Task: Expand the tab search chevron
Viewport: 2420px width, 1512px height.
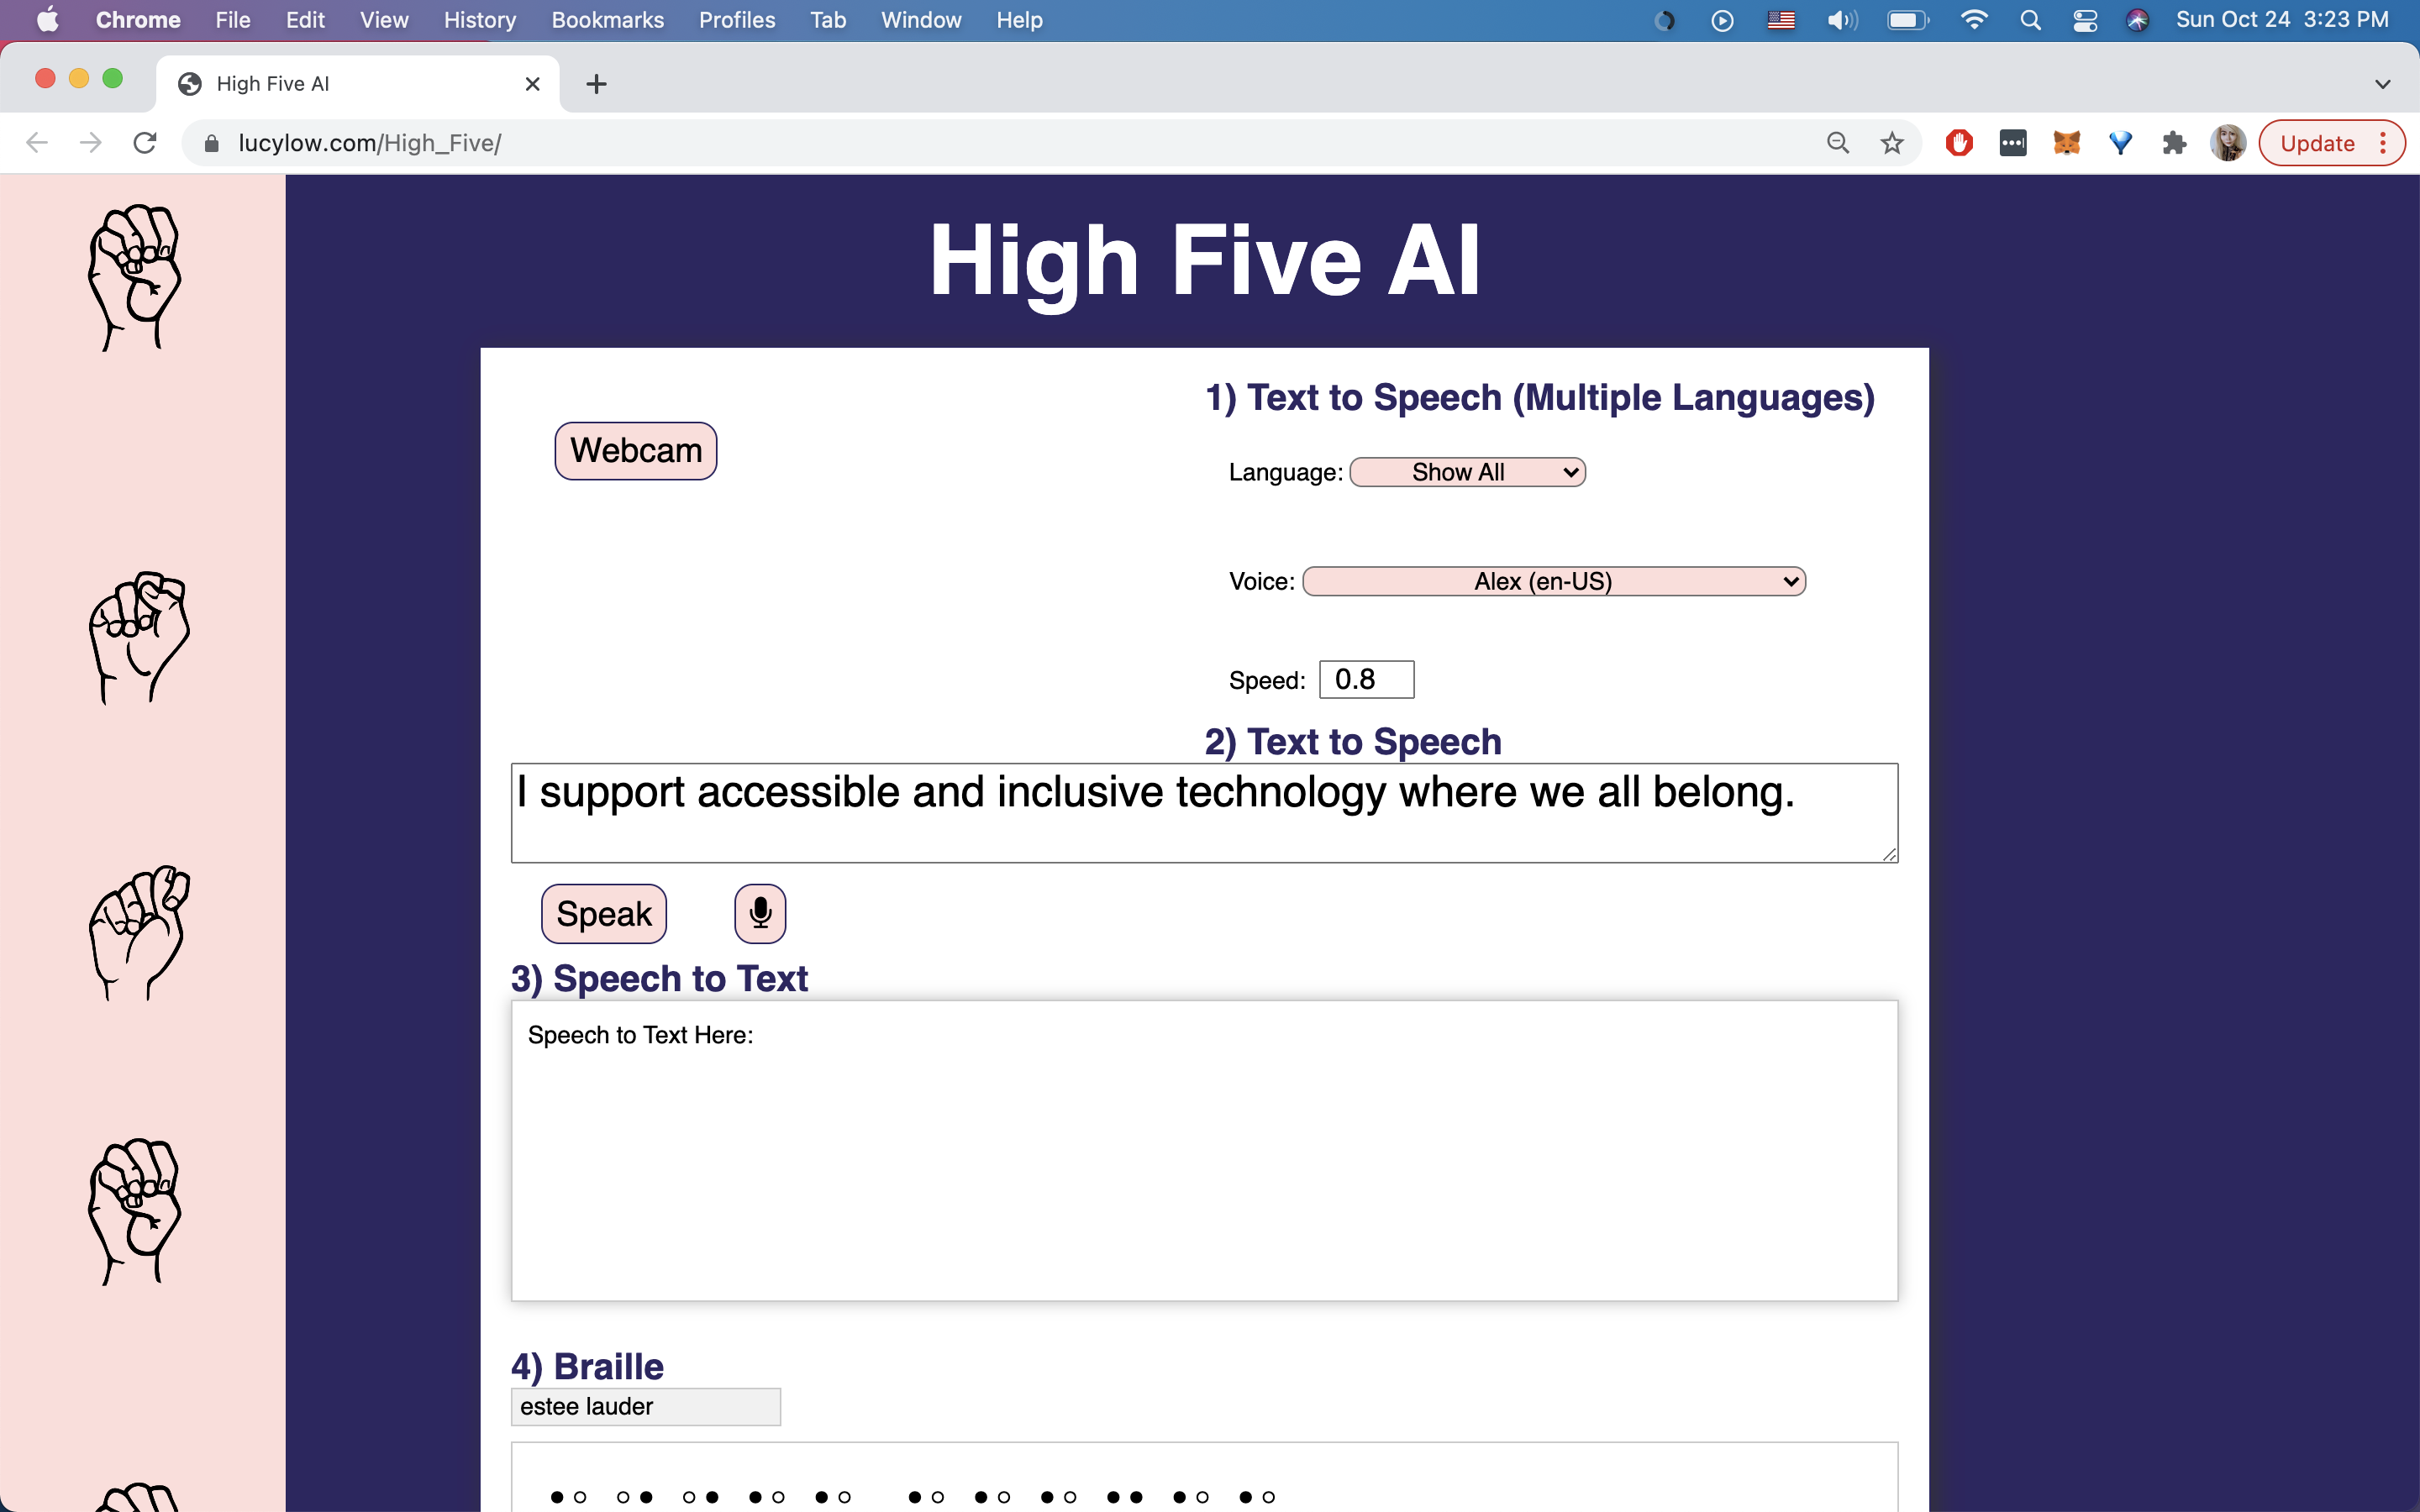Action: tap(2382, 84)
